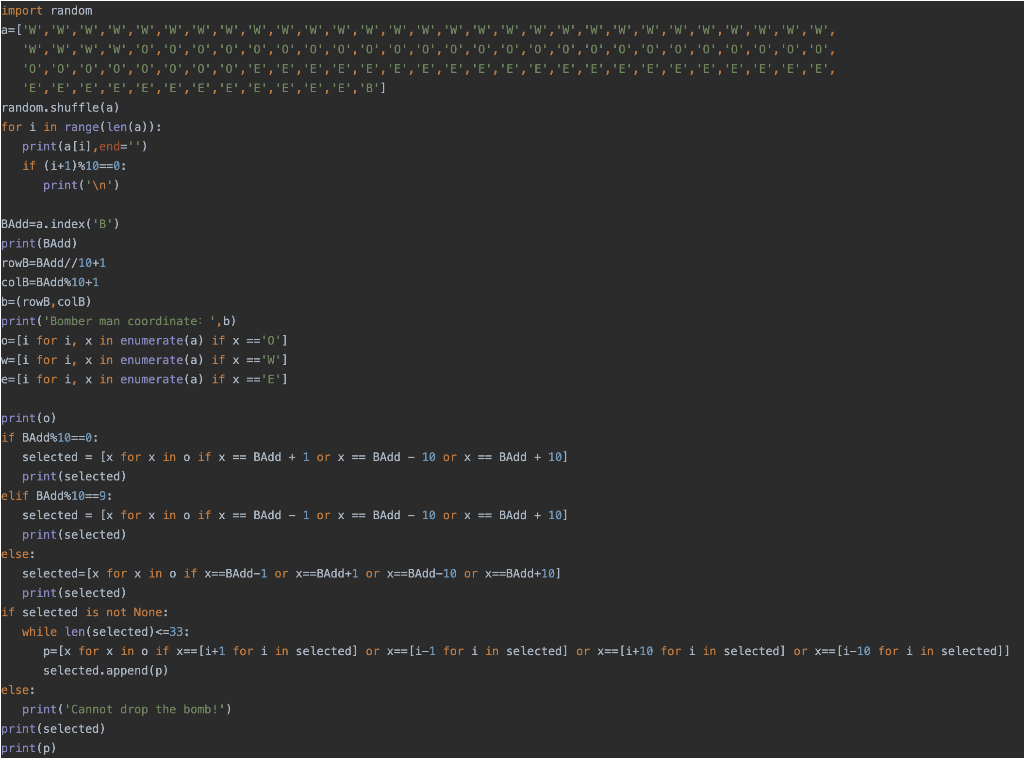Screen dimensions: 1024x759
Task: Click the BAdd=a.index('B') line
Action: (x=60, y=223)
